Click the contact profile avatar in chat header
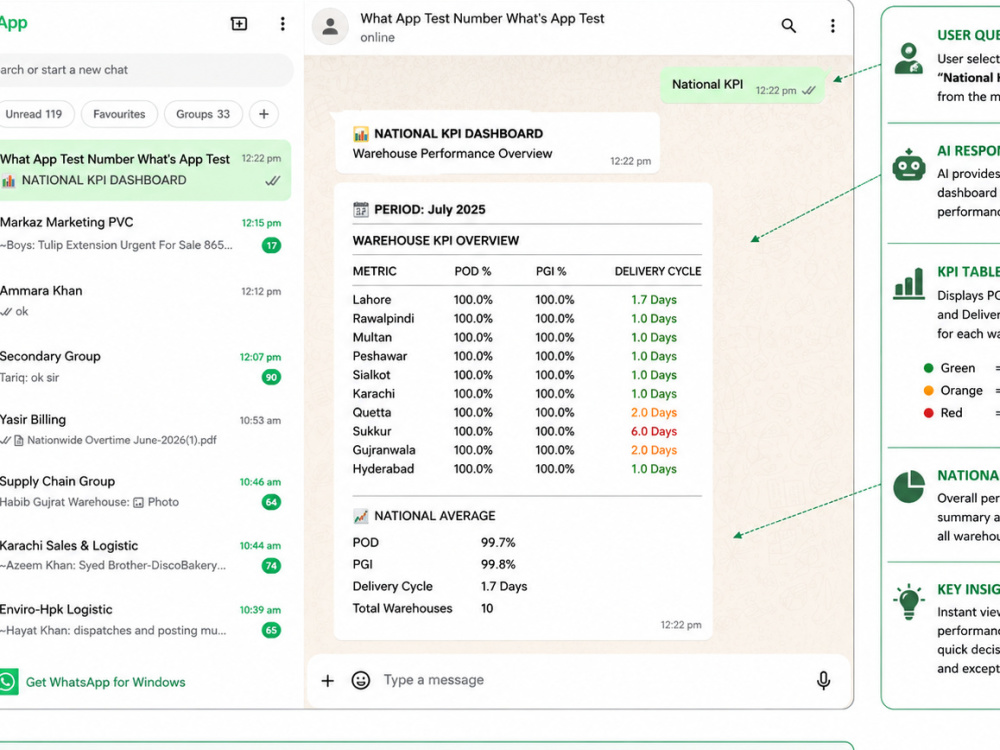The image size is (1000, 750). (330, 27)
